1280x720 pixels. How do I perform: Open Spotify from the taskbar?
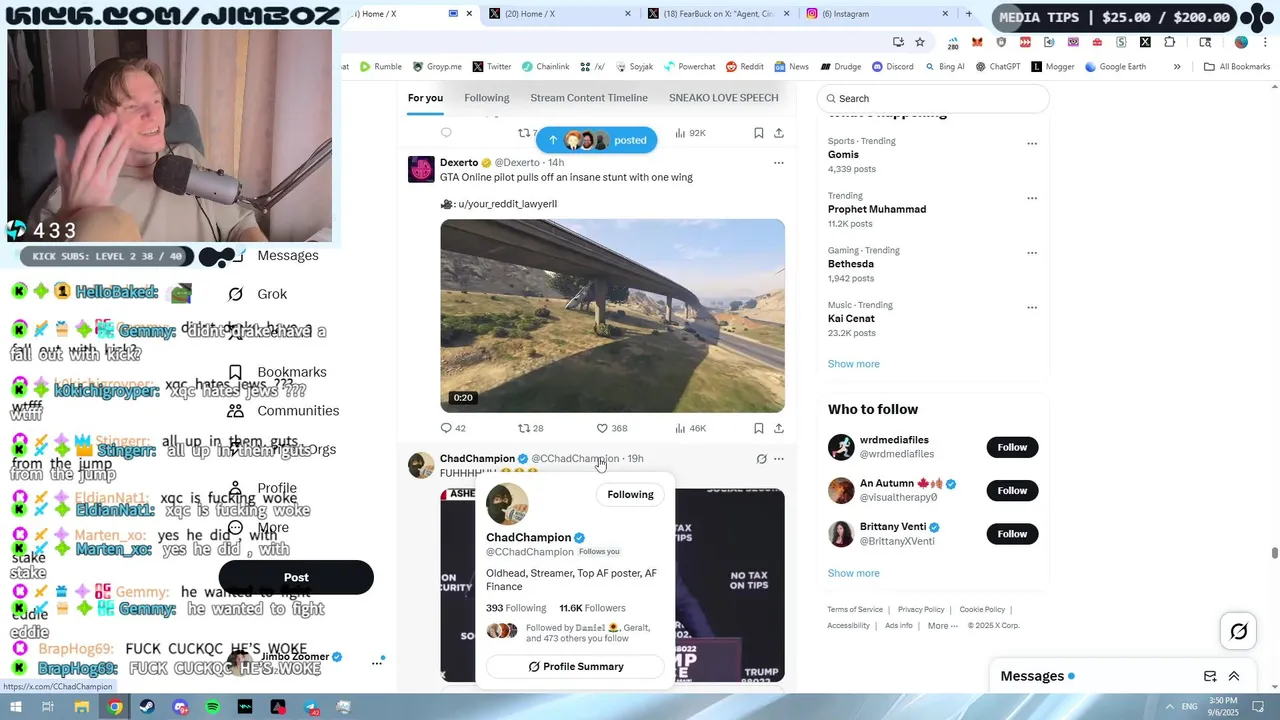[212, 707]
